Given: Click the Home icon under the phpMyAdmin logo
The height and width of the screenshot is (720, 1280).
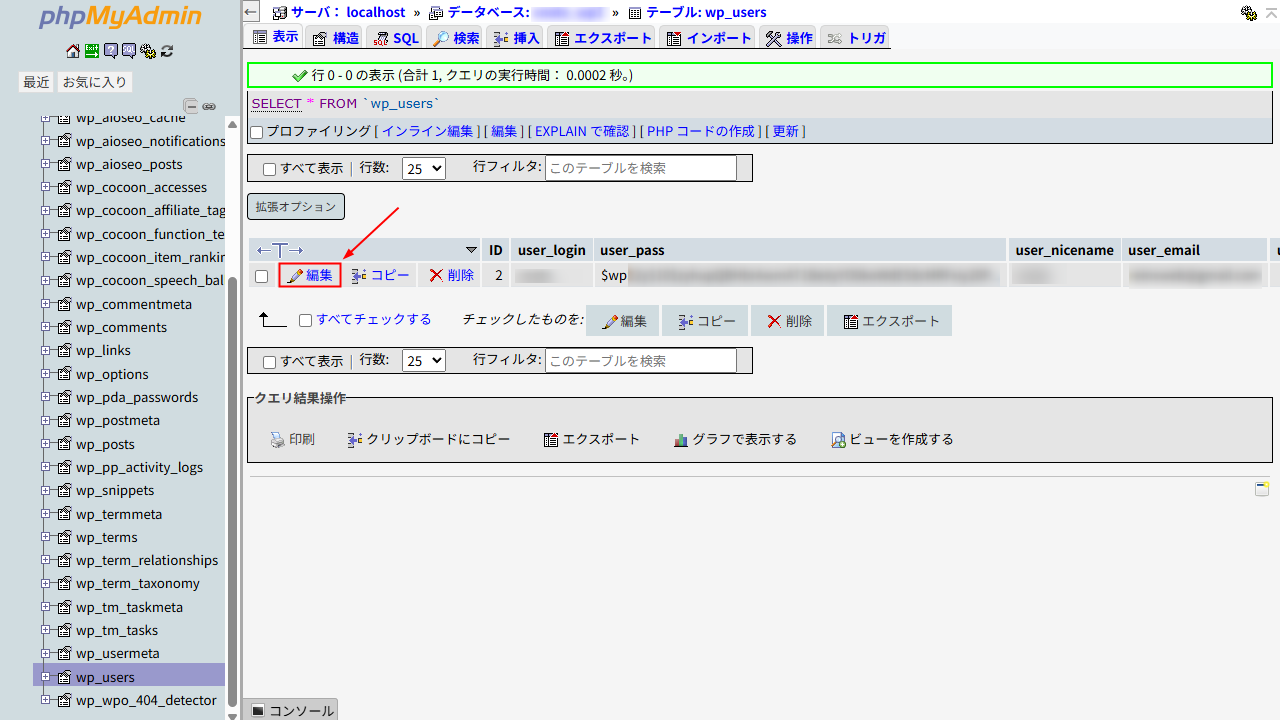Looking at the screenshot, I should [73, 51].
